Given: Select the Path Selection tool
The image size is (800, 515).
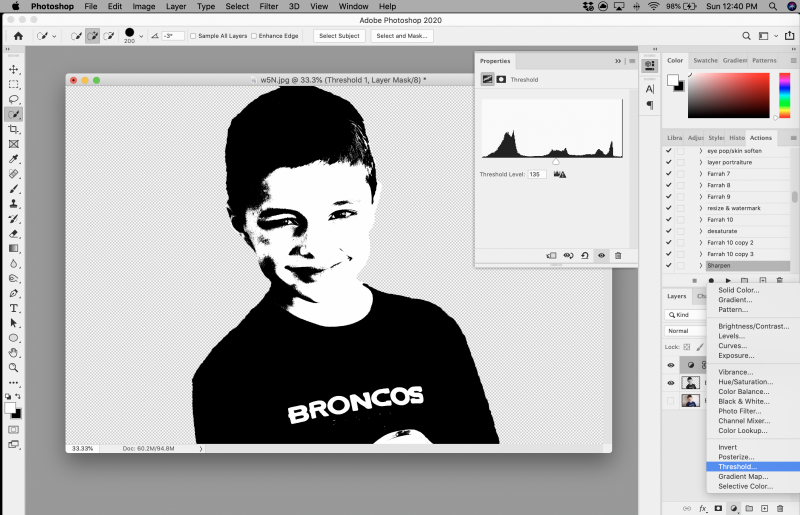Looking at the screenshot, I should click(14, 323).
